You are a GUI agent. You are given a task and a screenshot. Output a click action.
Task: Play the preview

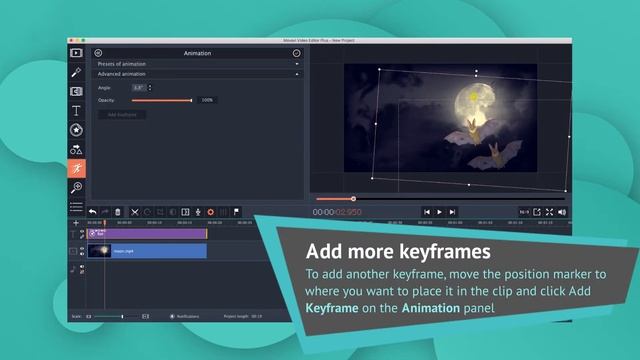pyautogui.click(x=440, y=212)
